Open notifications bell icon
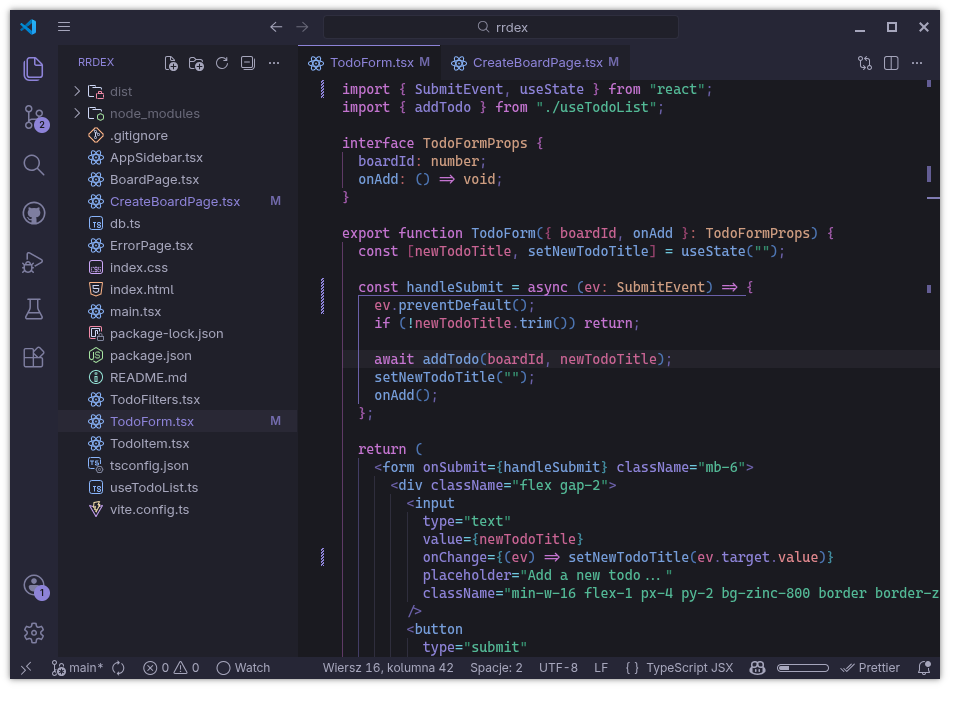The height and width of the screenshot is (709, 970). pyautogui.click(x=924, y=668)
